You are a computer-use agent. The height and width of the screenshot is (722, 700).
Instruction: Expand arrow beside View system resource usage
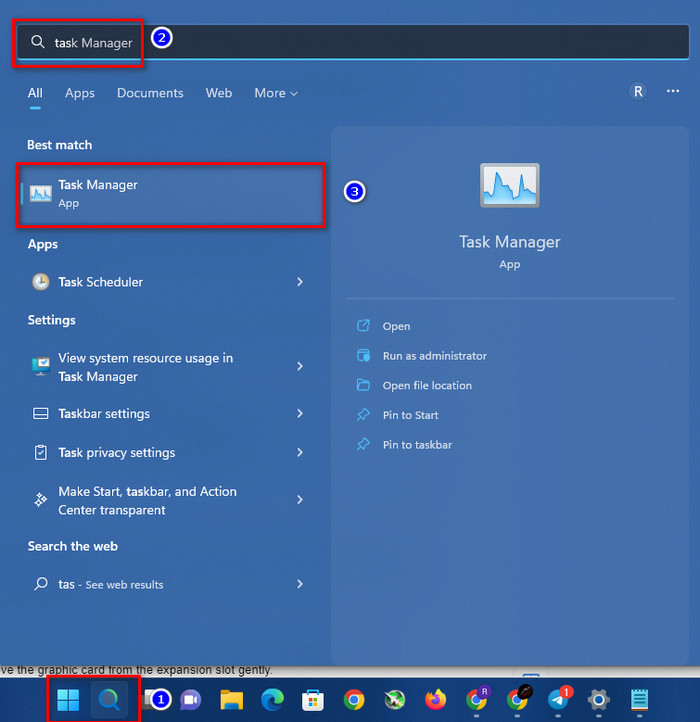[x=300, y=367]
